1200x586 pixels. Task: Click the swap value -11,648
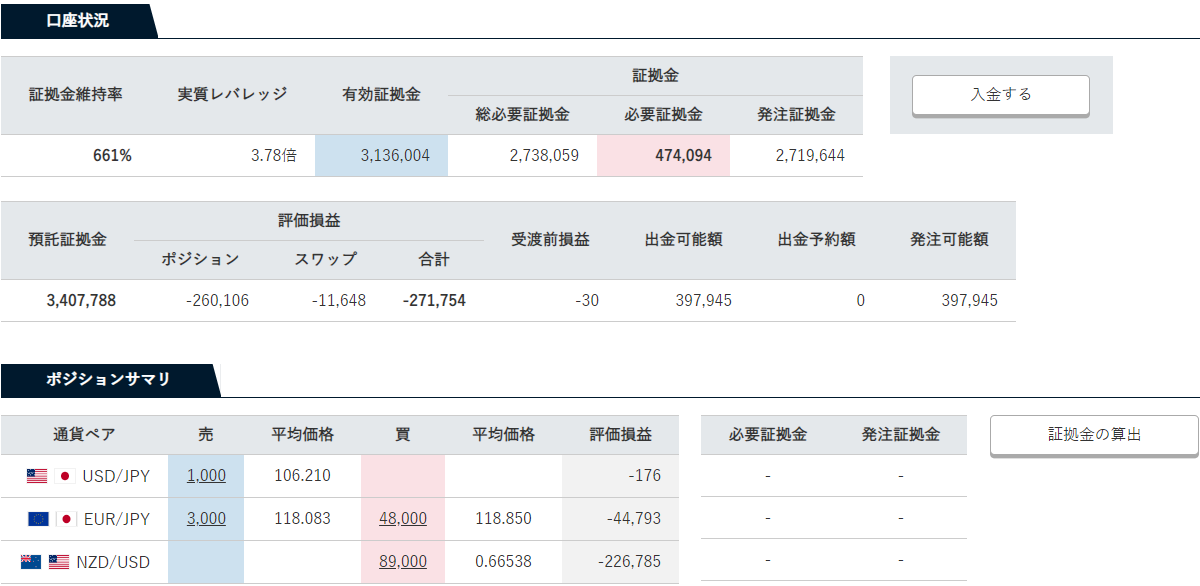coord(338,300)
